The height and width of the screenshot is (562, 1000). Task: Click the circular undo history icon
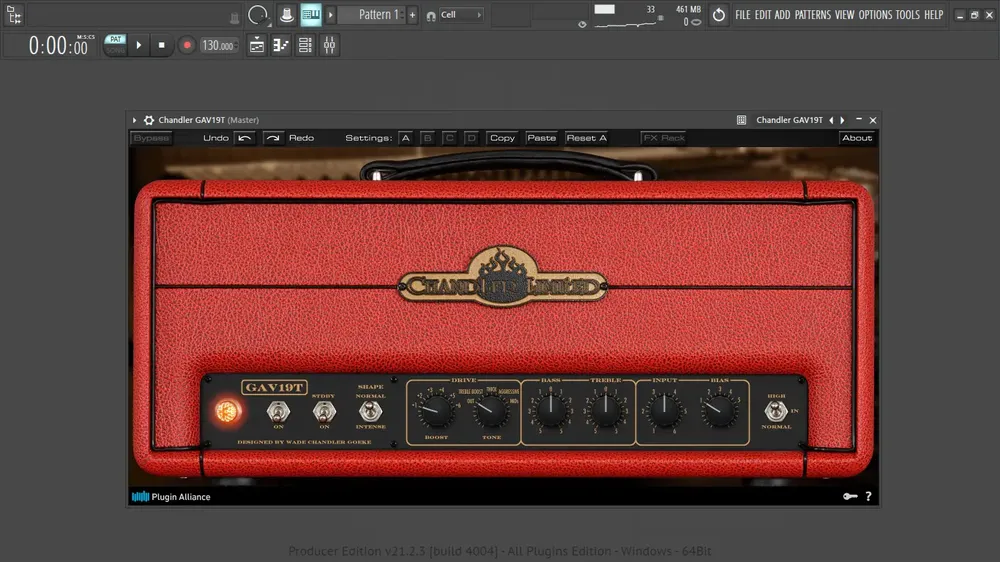coord(718,15)
